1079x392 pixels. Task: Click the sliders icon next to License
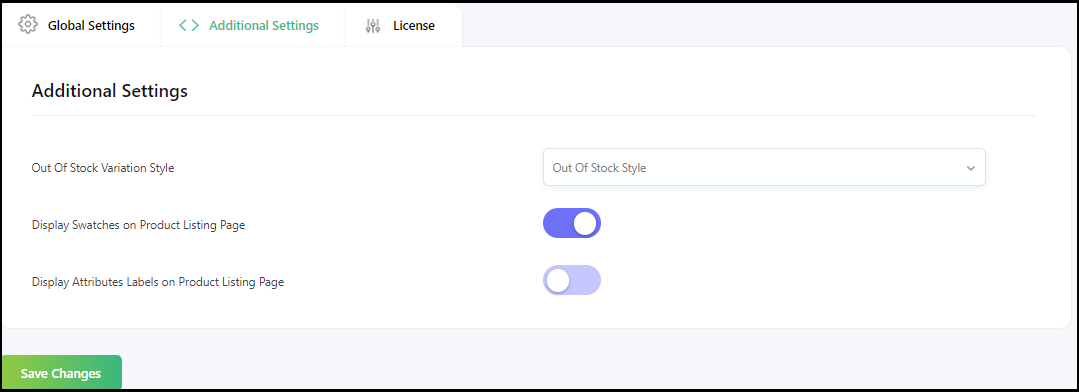(x=372, y=26)
